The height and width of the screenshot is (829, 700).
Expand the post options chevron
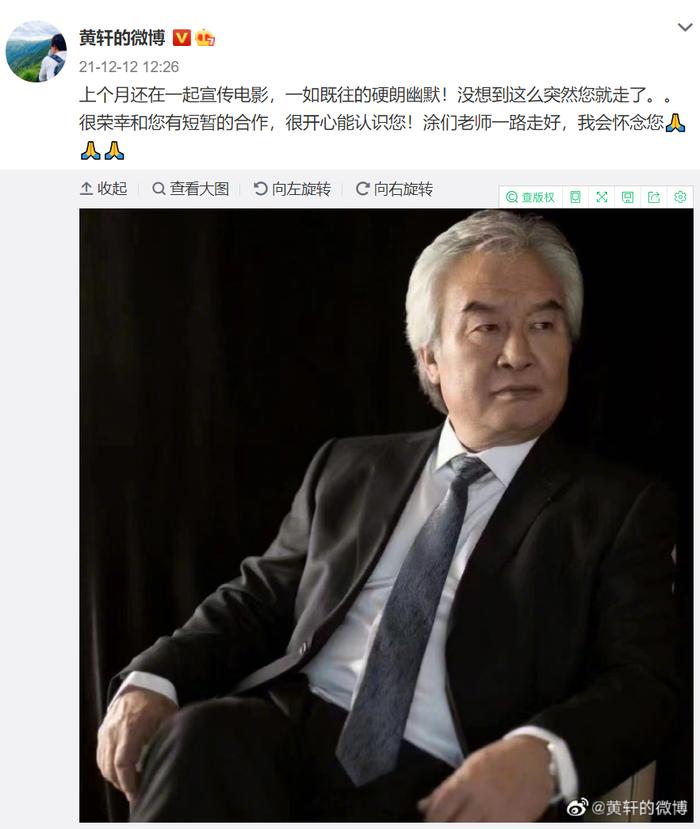(685, 27)
